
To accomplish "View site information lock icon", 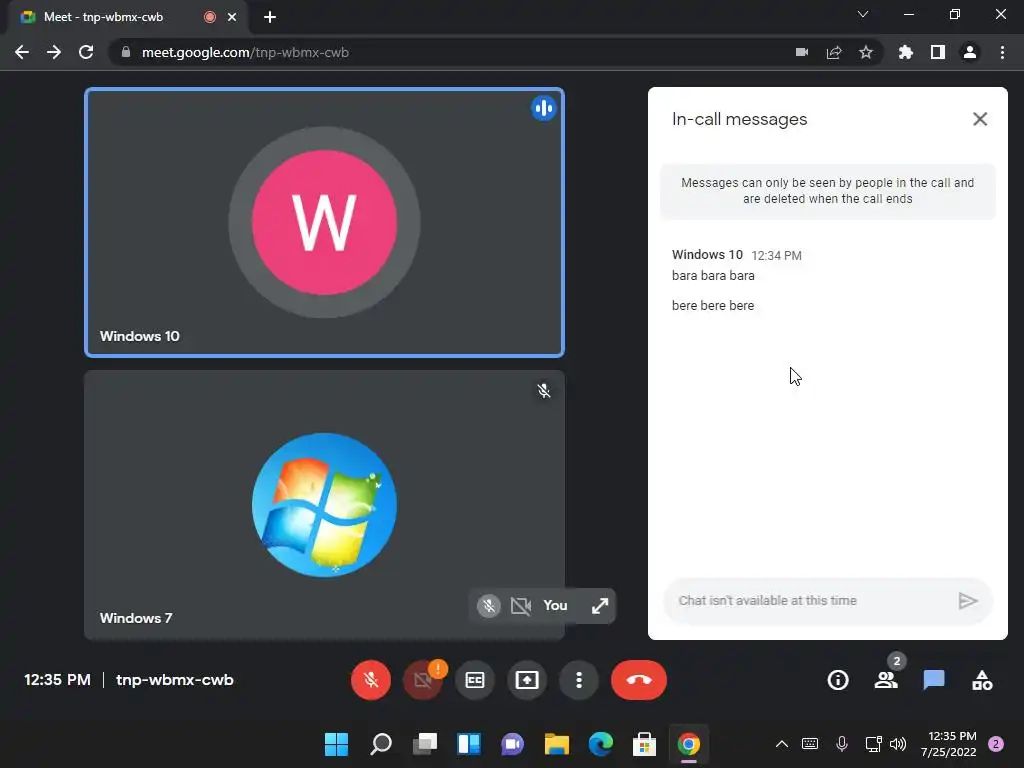I will (126, 52).
